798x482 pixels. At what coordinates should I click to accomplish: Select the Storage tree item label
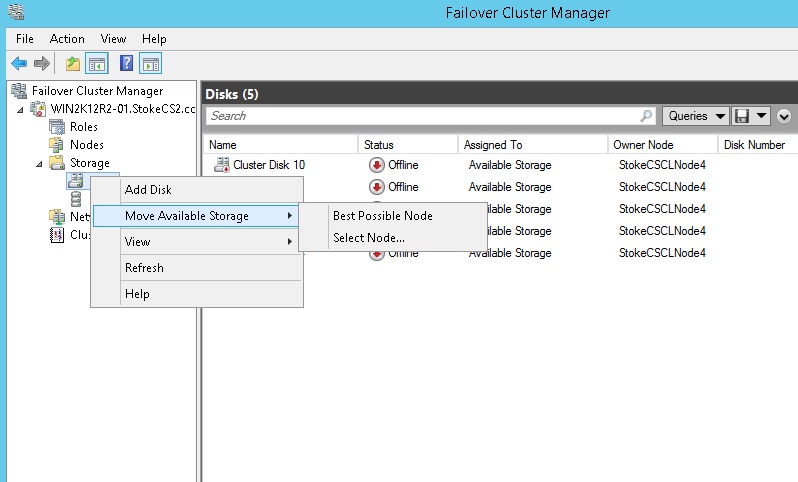[90, 163]
